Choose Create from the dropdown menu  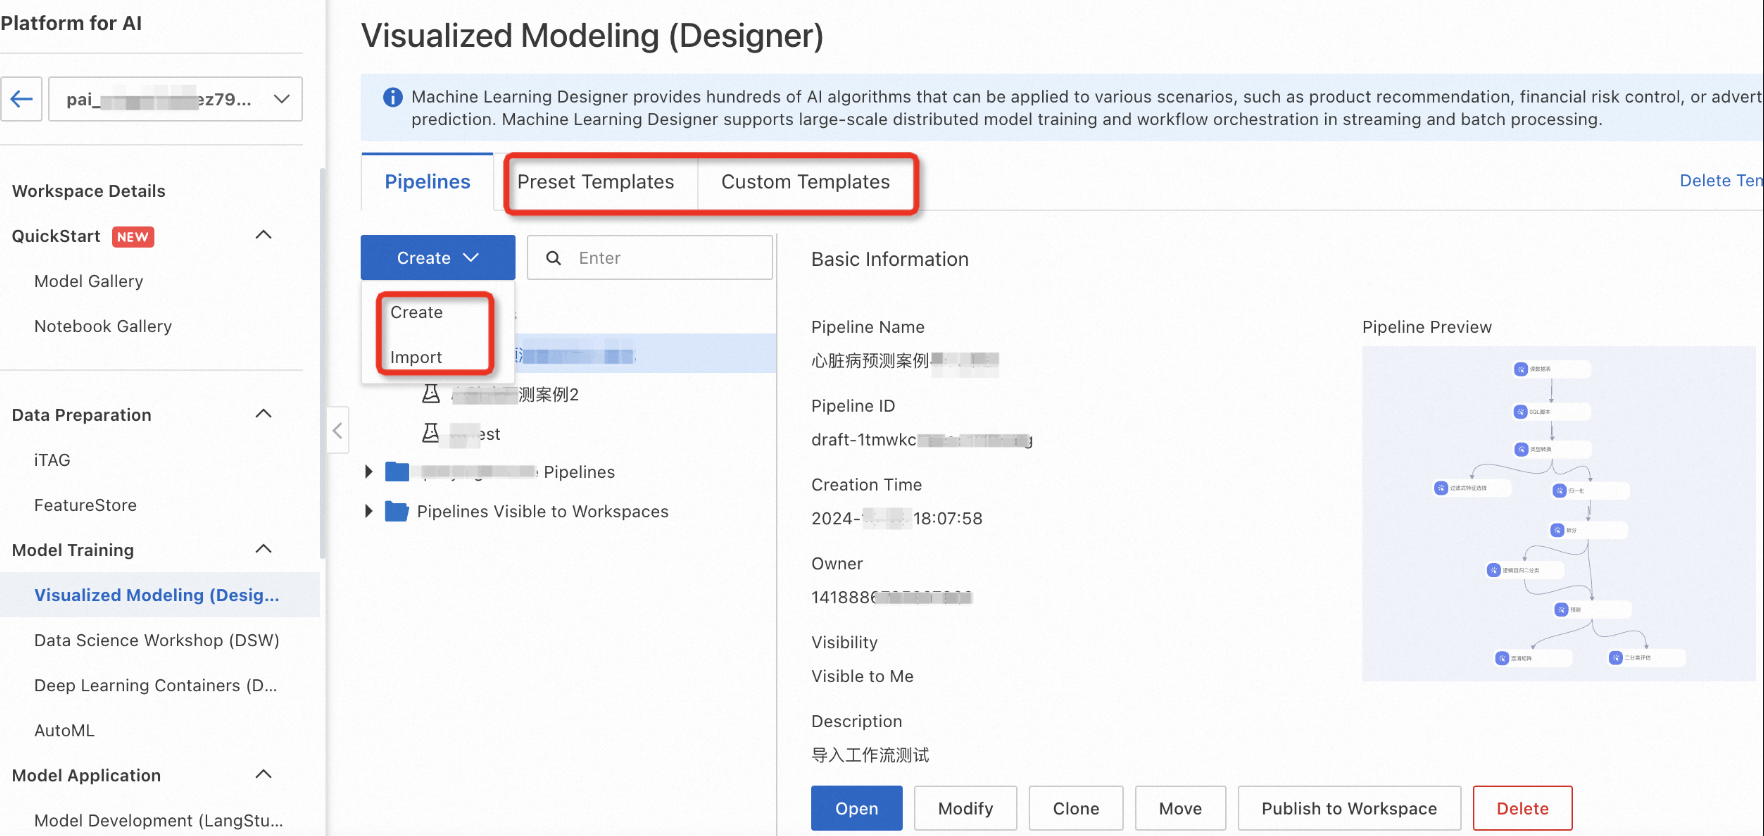(x=416, y=312)
